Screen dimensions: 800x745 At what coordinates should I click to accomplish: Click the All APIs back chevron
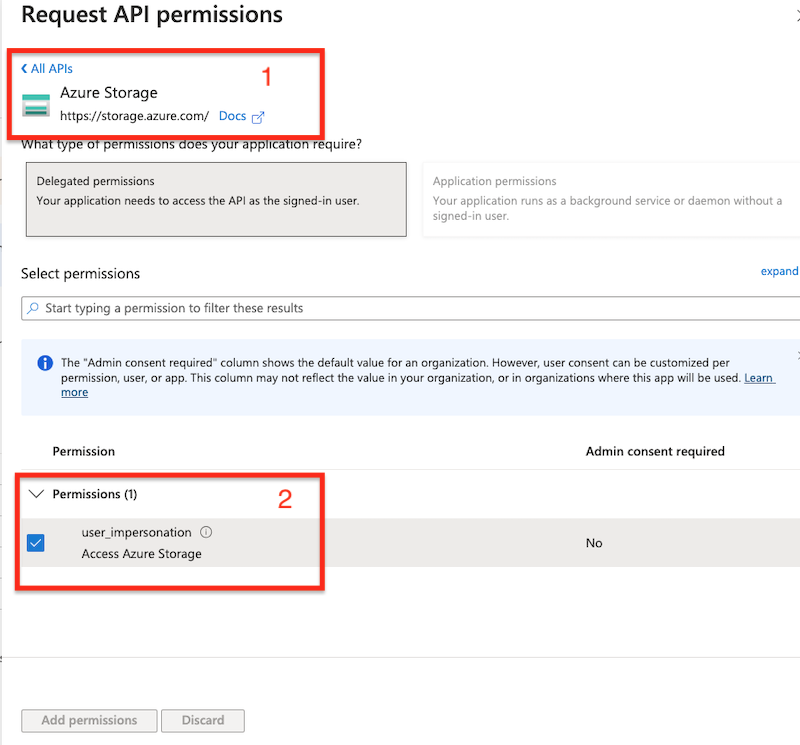point(24,68)
